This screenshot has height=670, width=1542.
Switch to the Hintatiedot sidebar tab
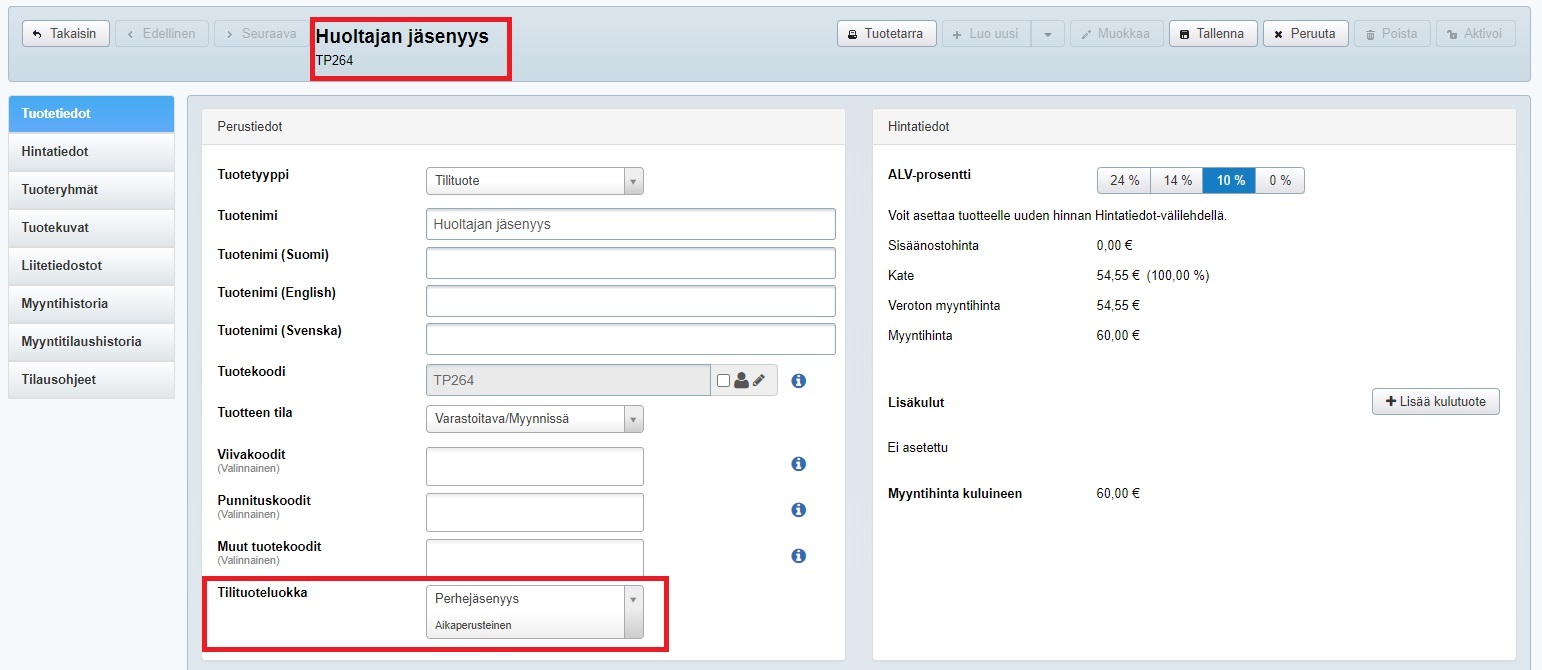point(91,152)
